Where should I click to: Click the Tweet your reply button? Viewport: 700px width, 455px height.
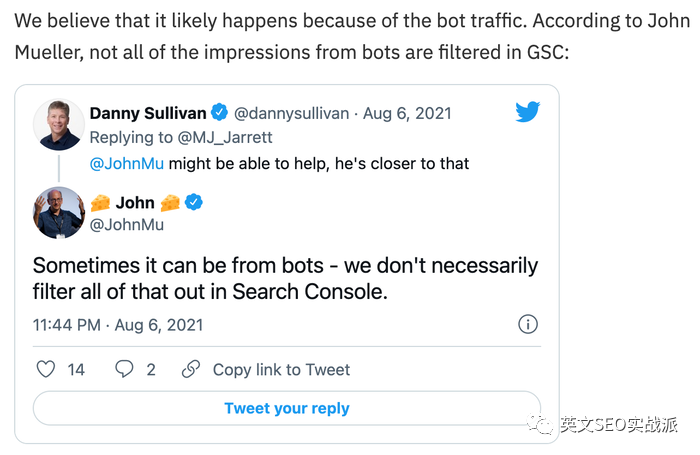pos(287,408)
